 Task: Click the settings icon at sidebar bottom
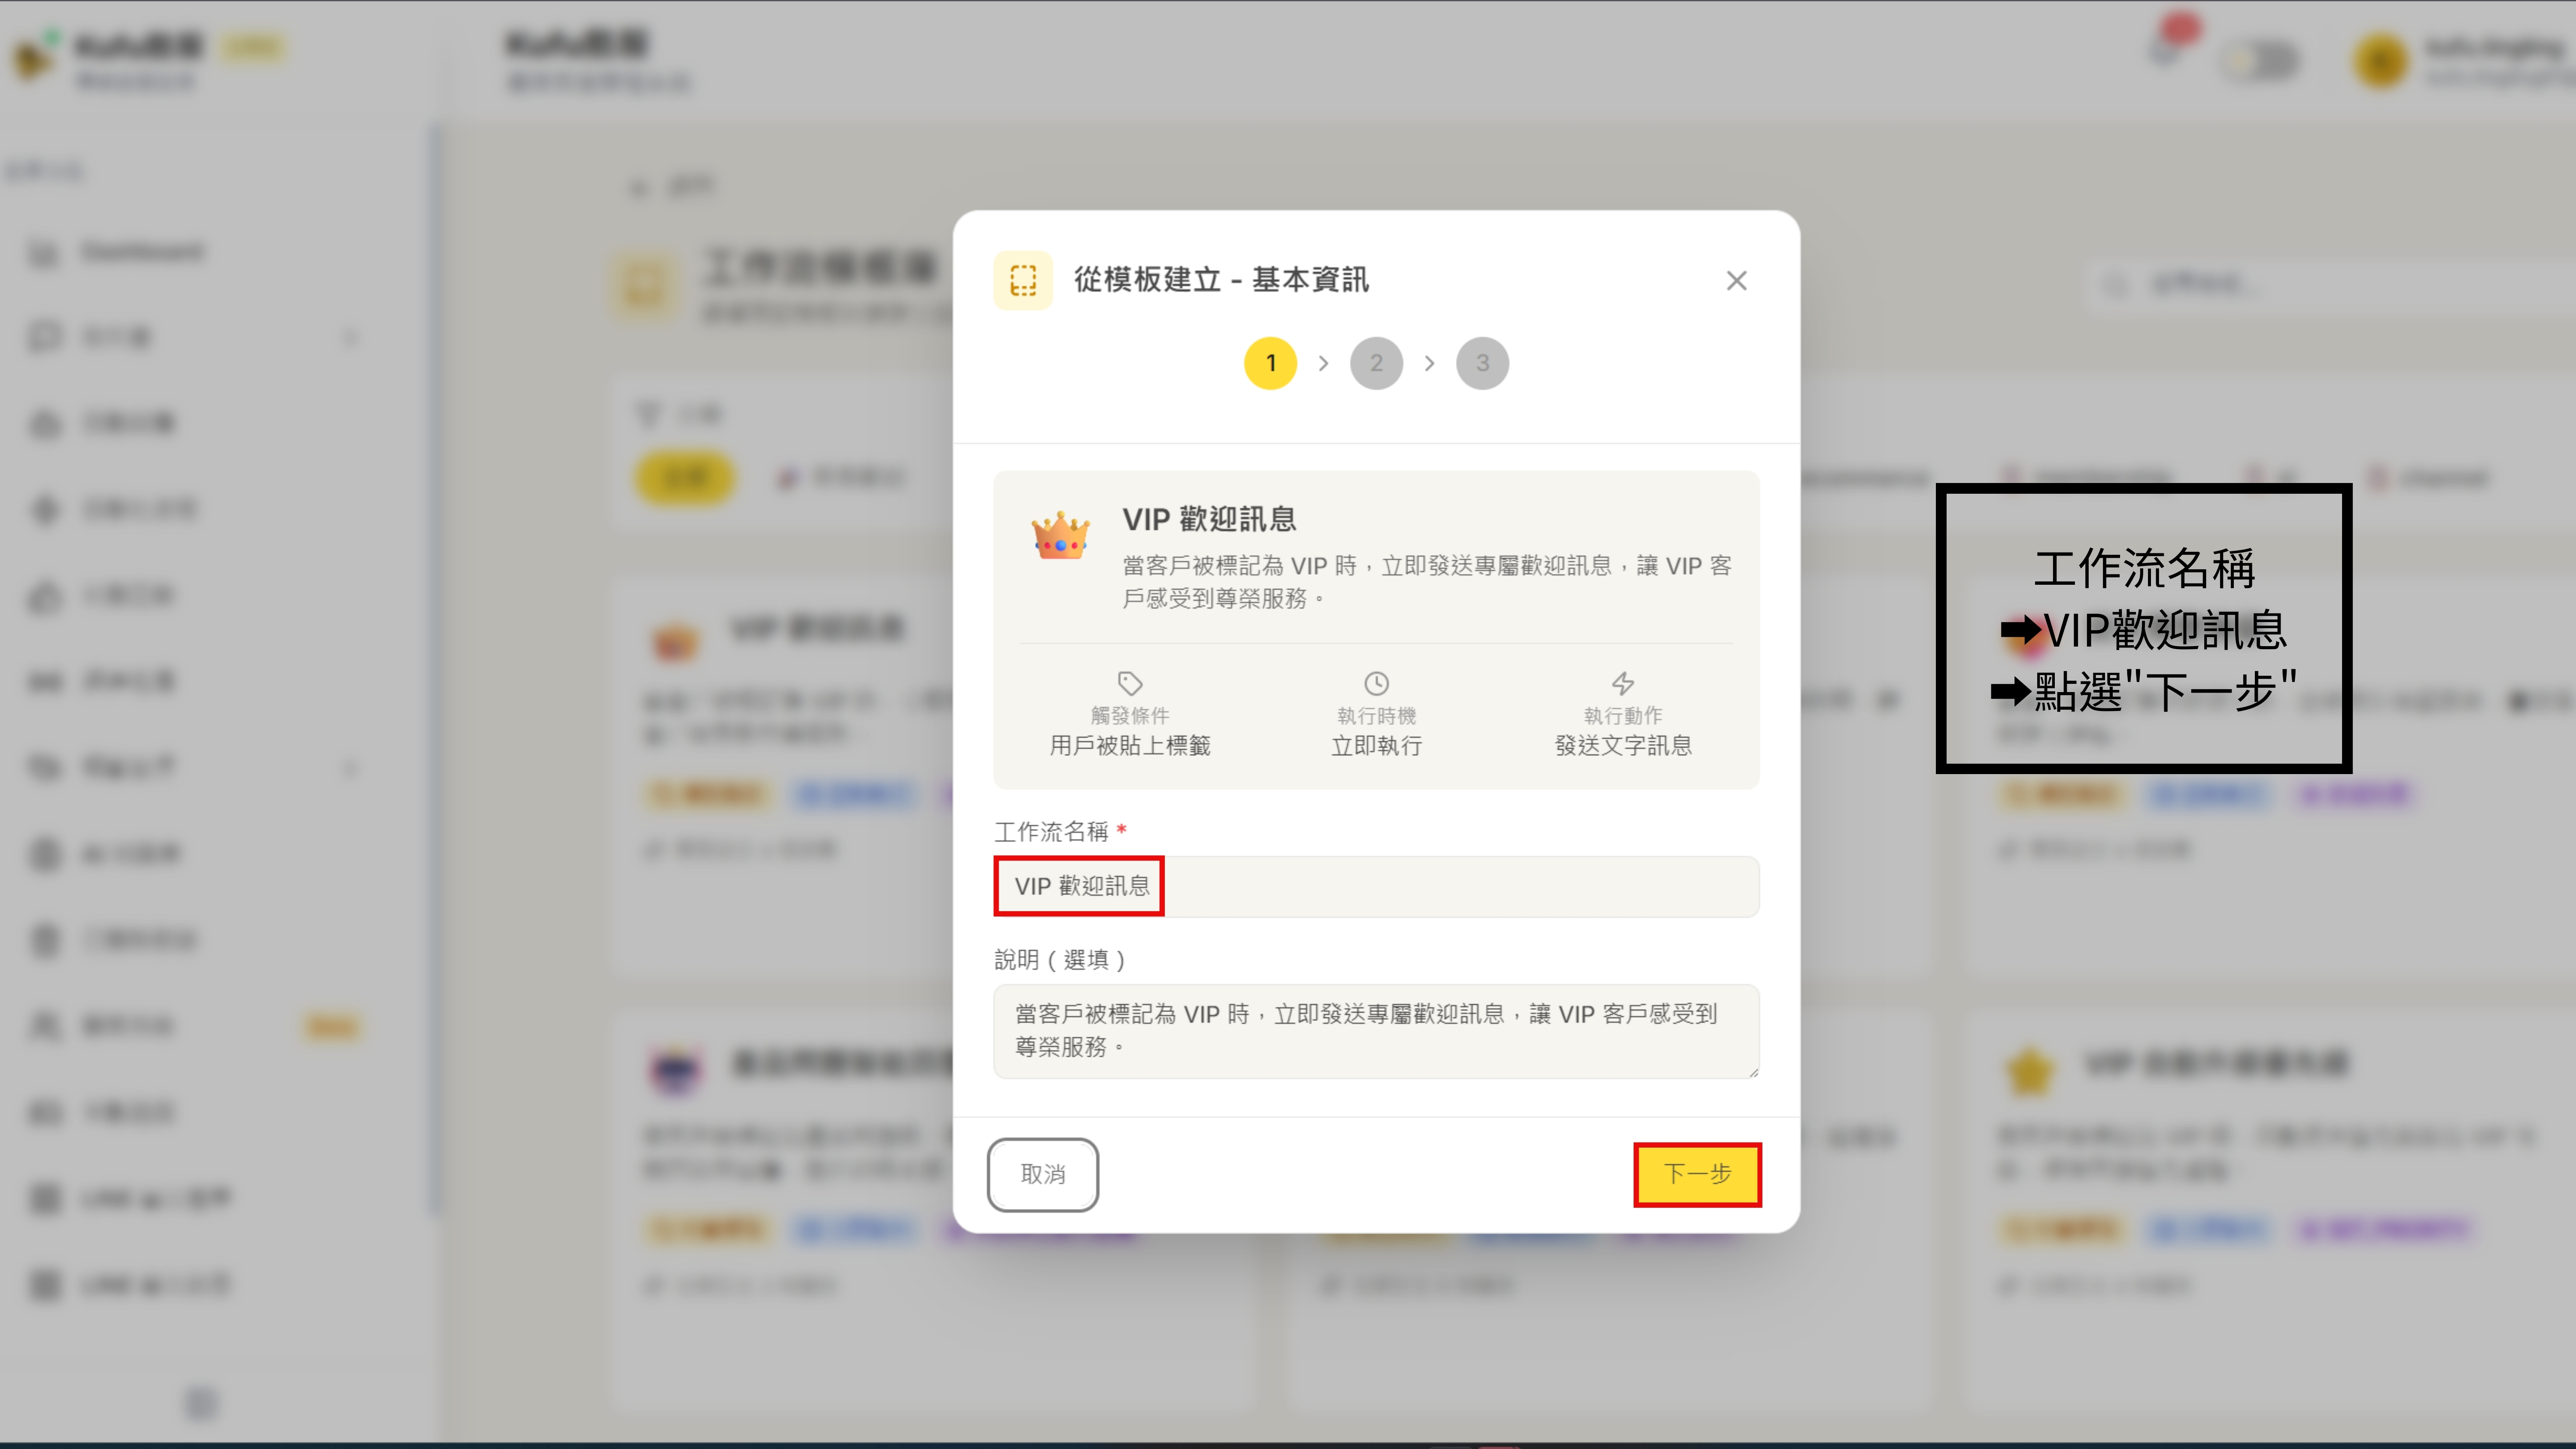click(200, 1403)
